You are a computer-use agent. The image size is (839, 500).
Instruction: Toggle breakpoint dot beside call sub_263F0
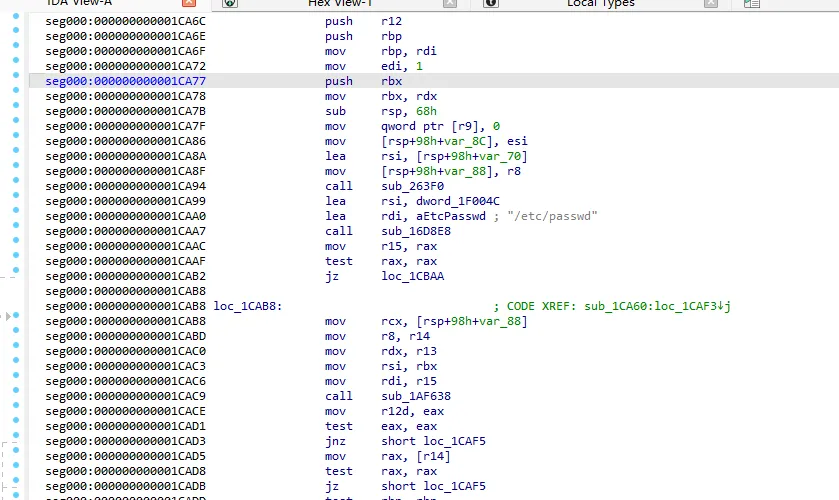tap(16, 180)
